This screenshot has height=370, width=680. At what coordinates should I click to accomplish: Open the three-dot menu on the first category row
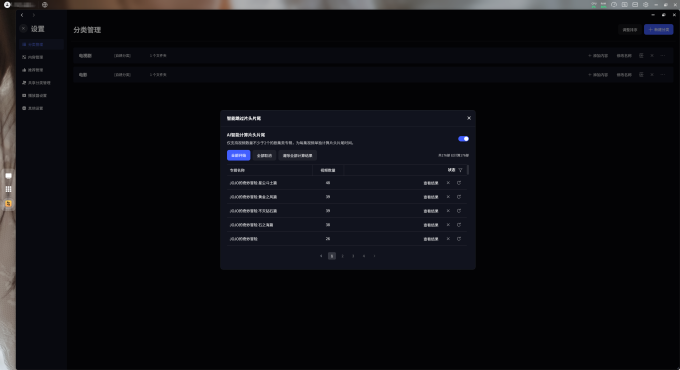coord(663,56)
